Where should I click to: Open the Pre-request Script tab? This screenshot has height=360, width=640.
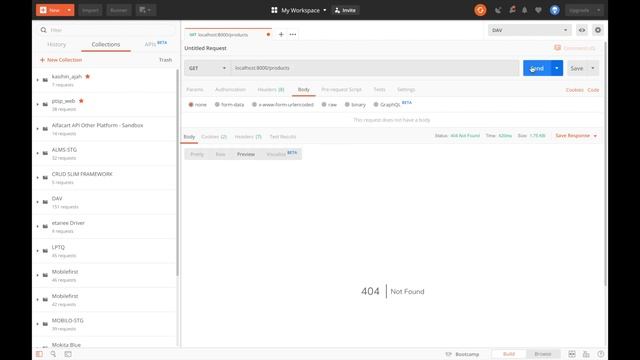pyautogui.click(x=342, y=89)
